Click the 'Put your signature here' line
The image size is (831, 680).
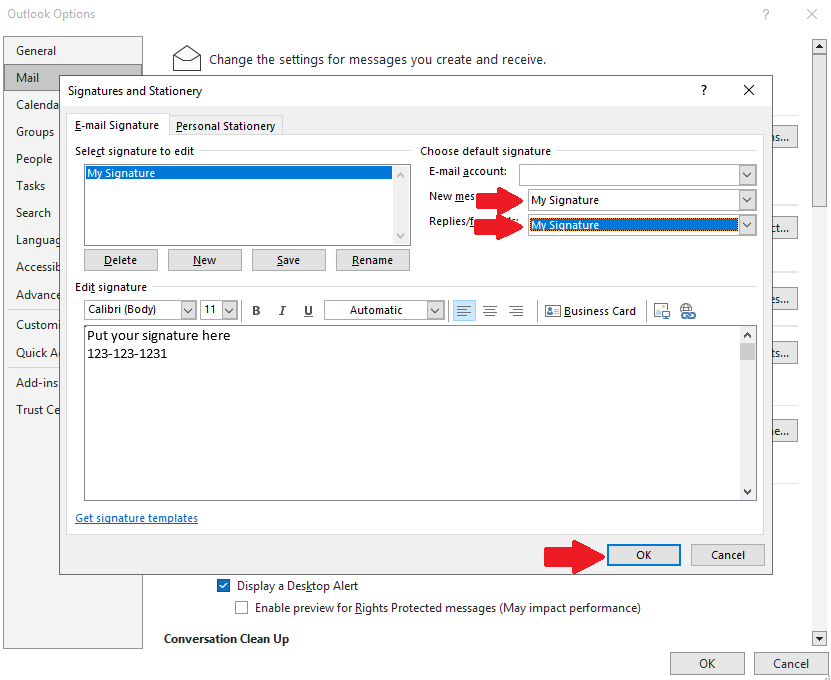(x=158, y=335)
